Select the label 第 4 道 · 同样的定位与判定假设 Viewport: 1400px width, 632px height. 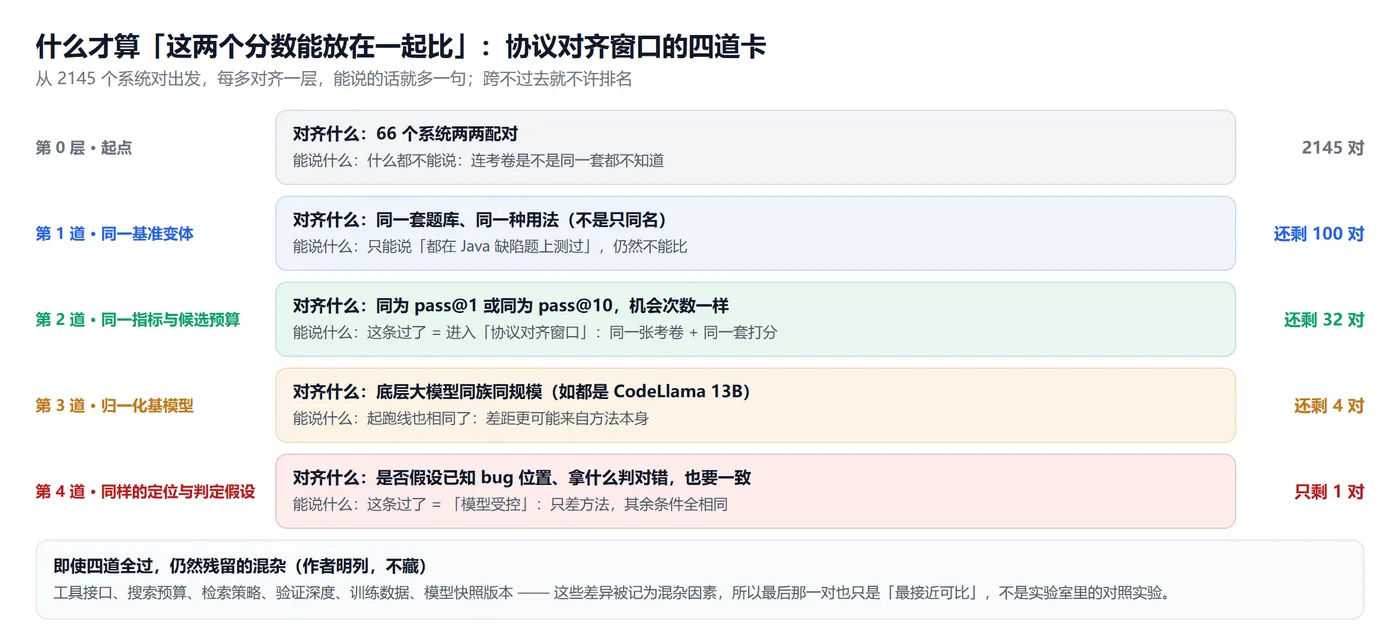click(x=146, y=492)
